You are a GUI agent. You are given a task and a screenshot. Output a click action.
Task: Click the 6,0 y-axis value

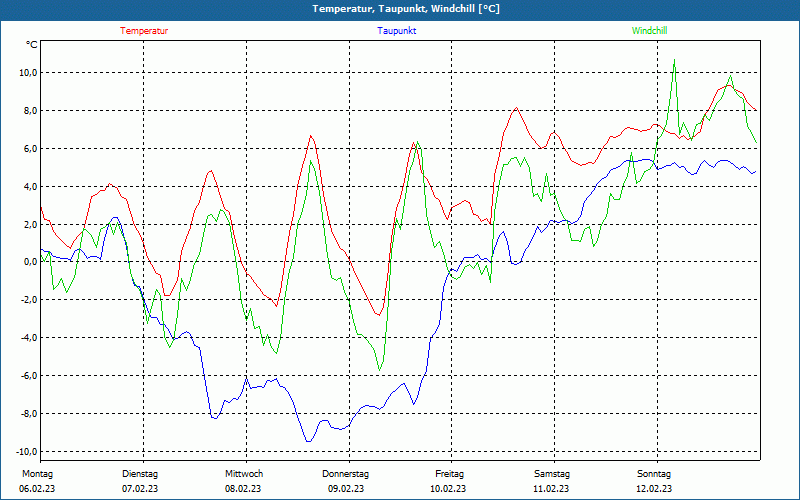pos(30,148)
